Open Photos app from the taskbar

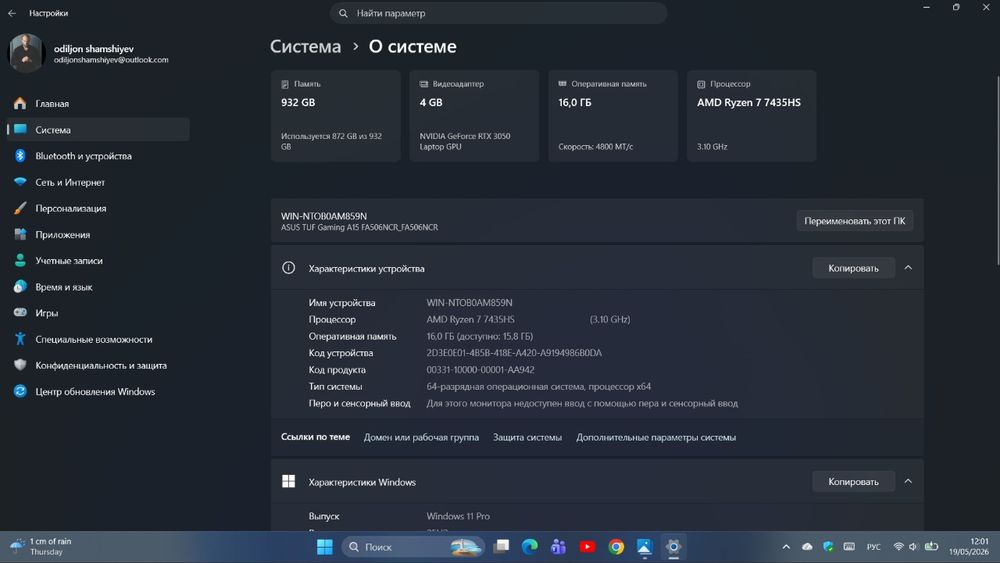(644, 546)
